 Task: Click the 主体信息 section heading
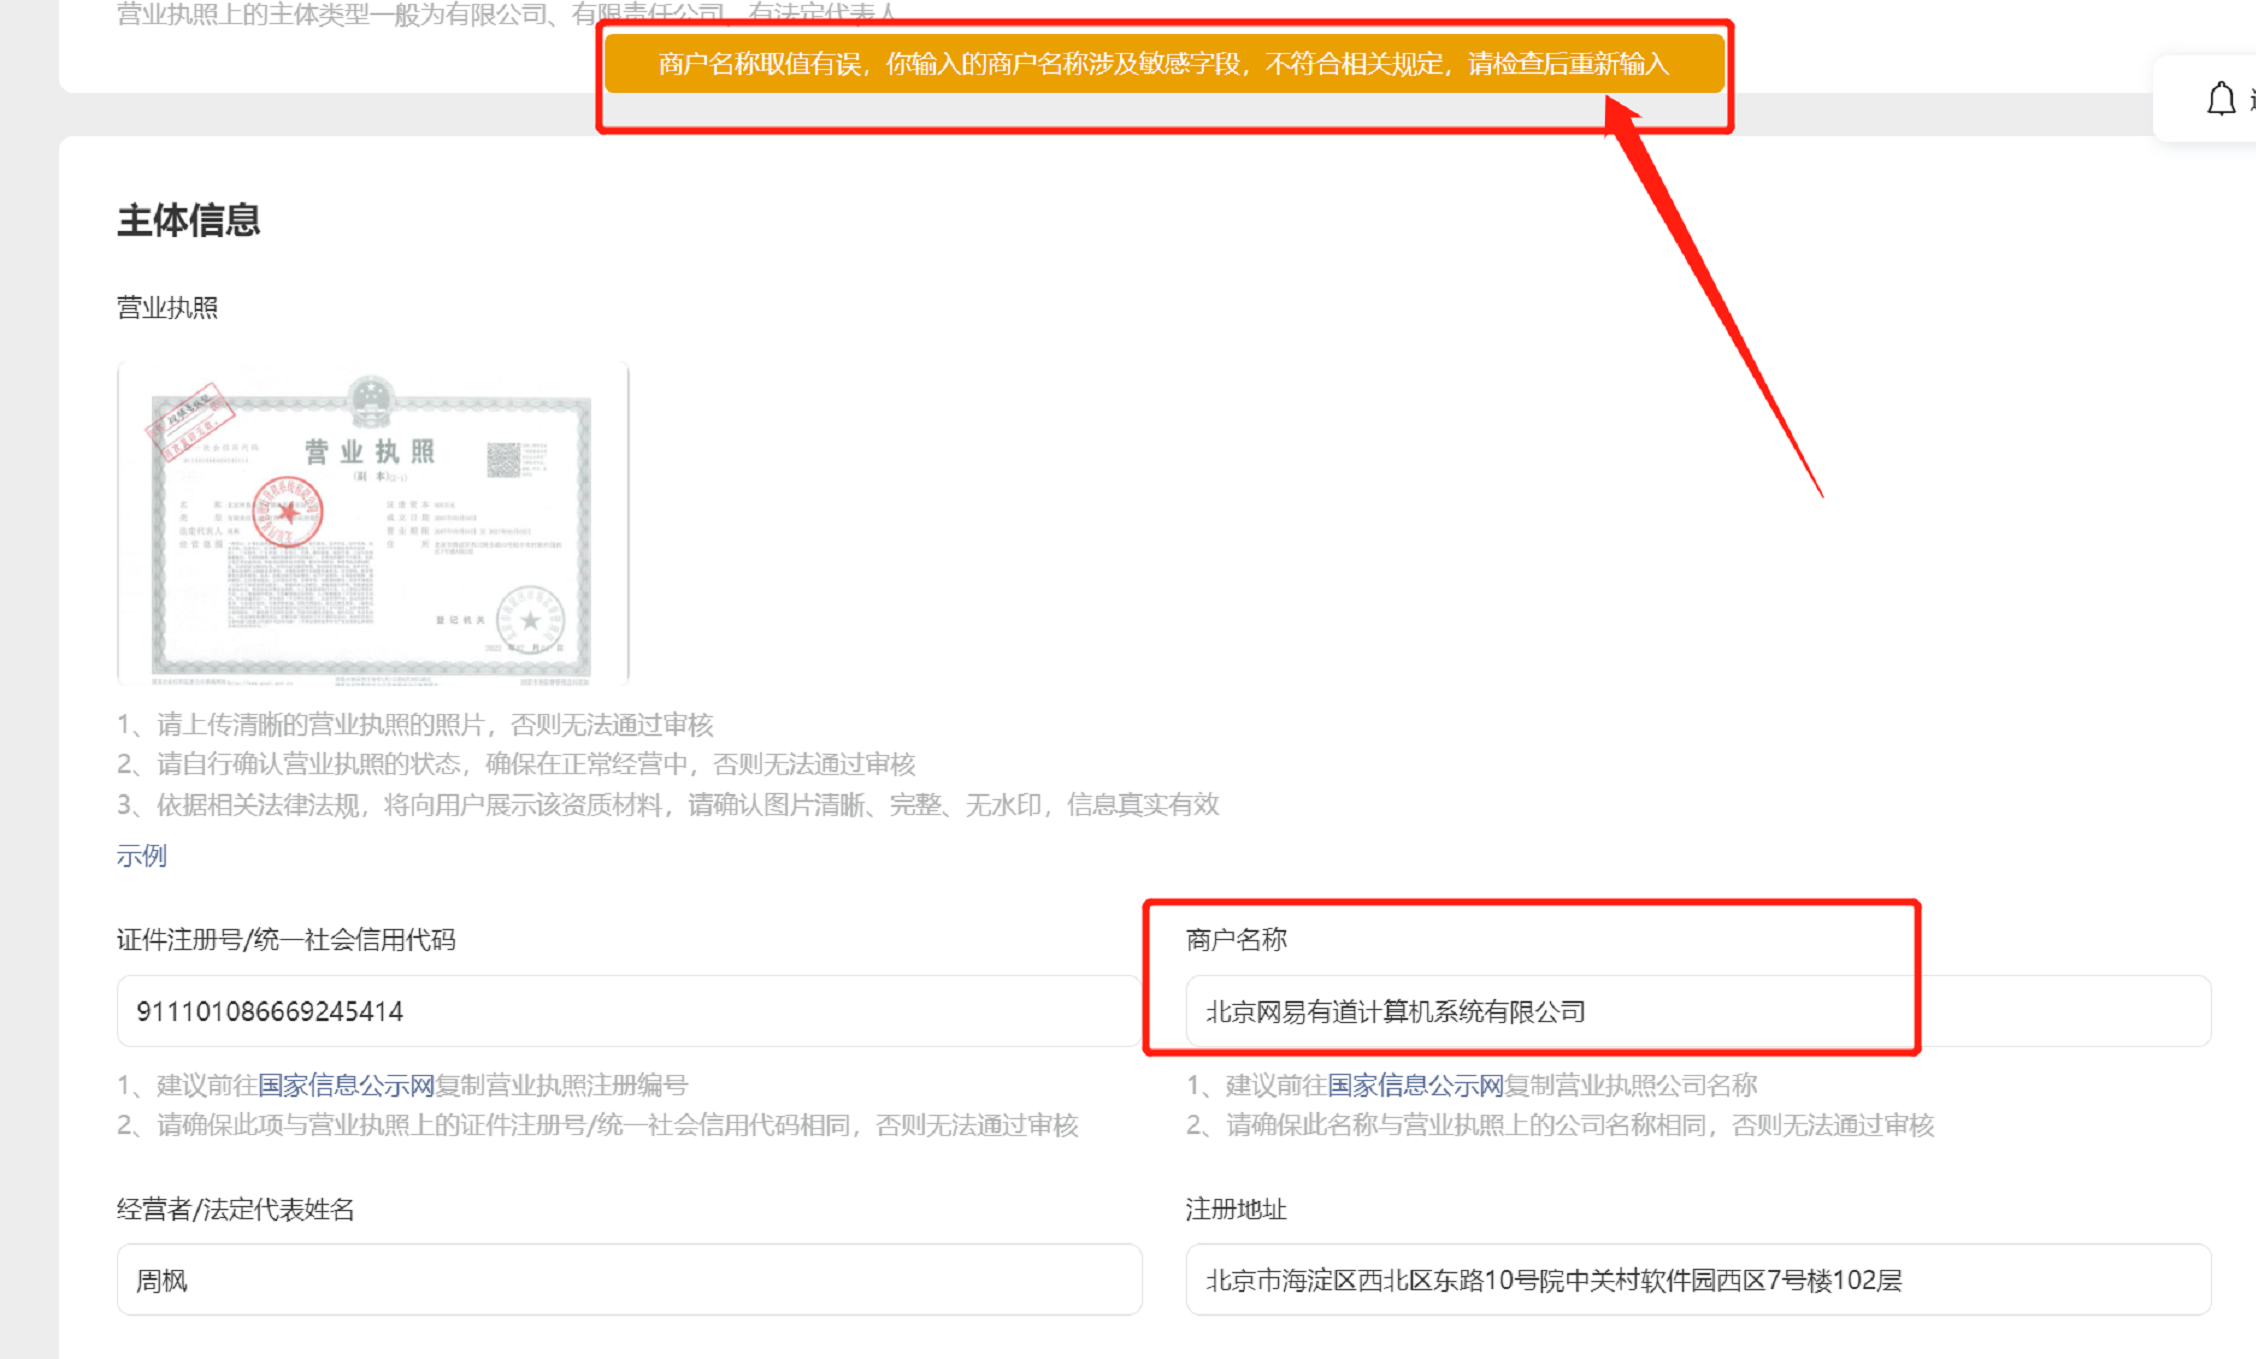[x=188, y=220]
